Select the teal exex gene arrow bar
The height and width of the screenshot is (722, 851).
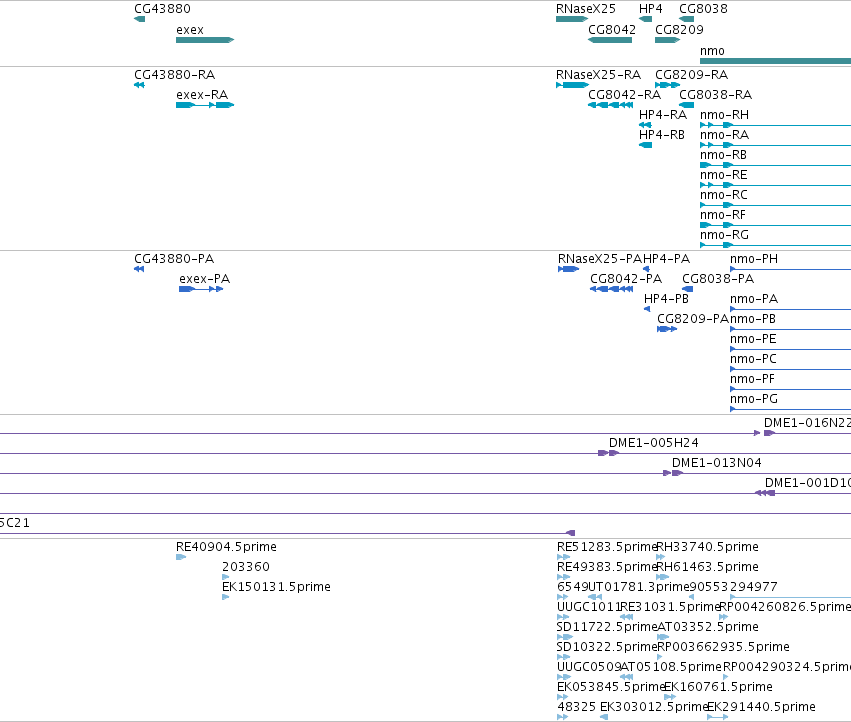tap(205, 40)
